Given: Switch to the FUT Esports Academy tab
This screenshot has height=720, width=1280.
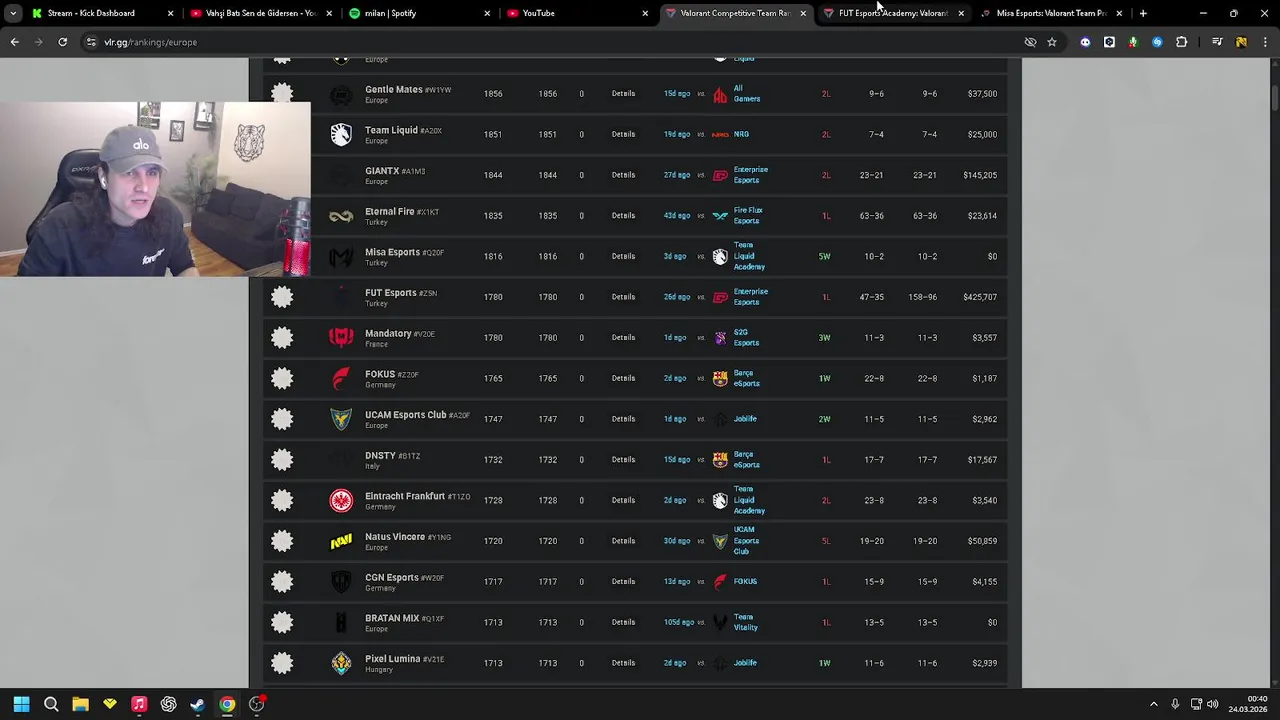Looking at the screenshot, I should coord(893,13).
